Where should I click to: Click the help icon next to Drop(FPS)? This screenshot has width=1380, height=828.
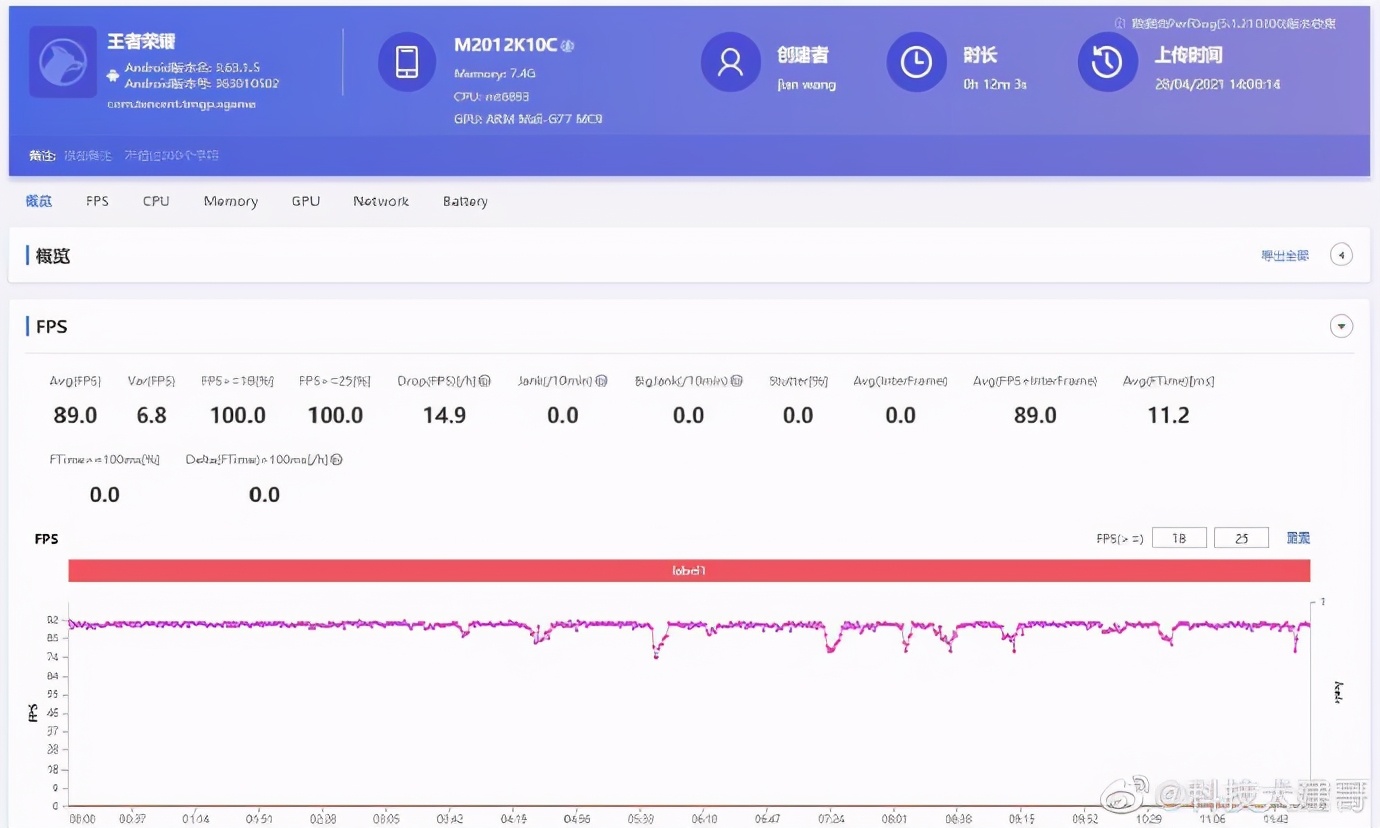484,381
